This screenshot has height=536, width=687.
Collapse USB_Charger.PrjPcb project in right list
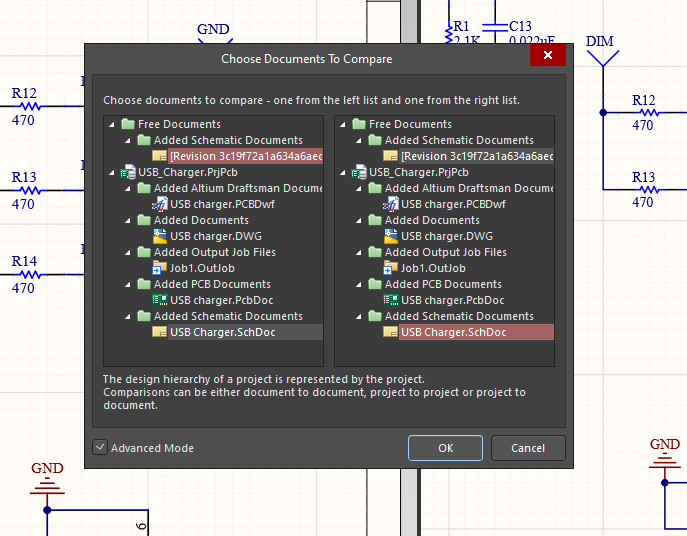(343, 173)
